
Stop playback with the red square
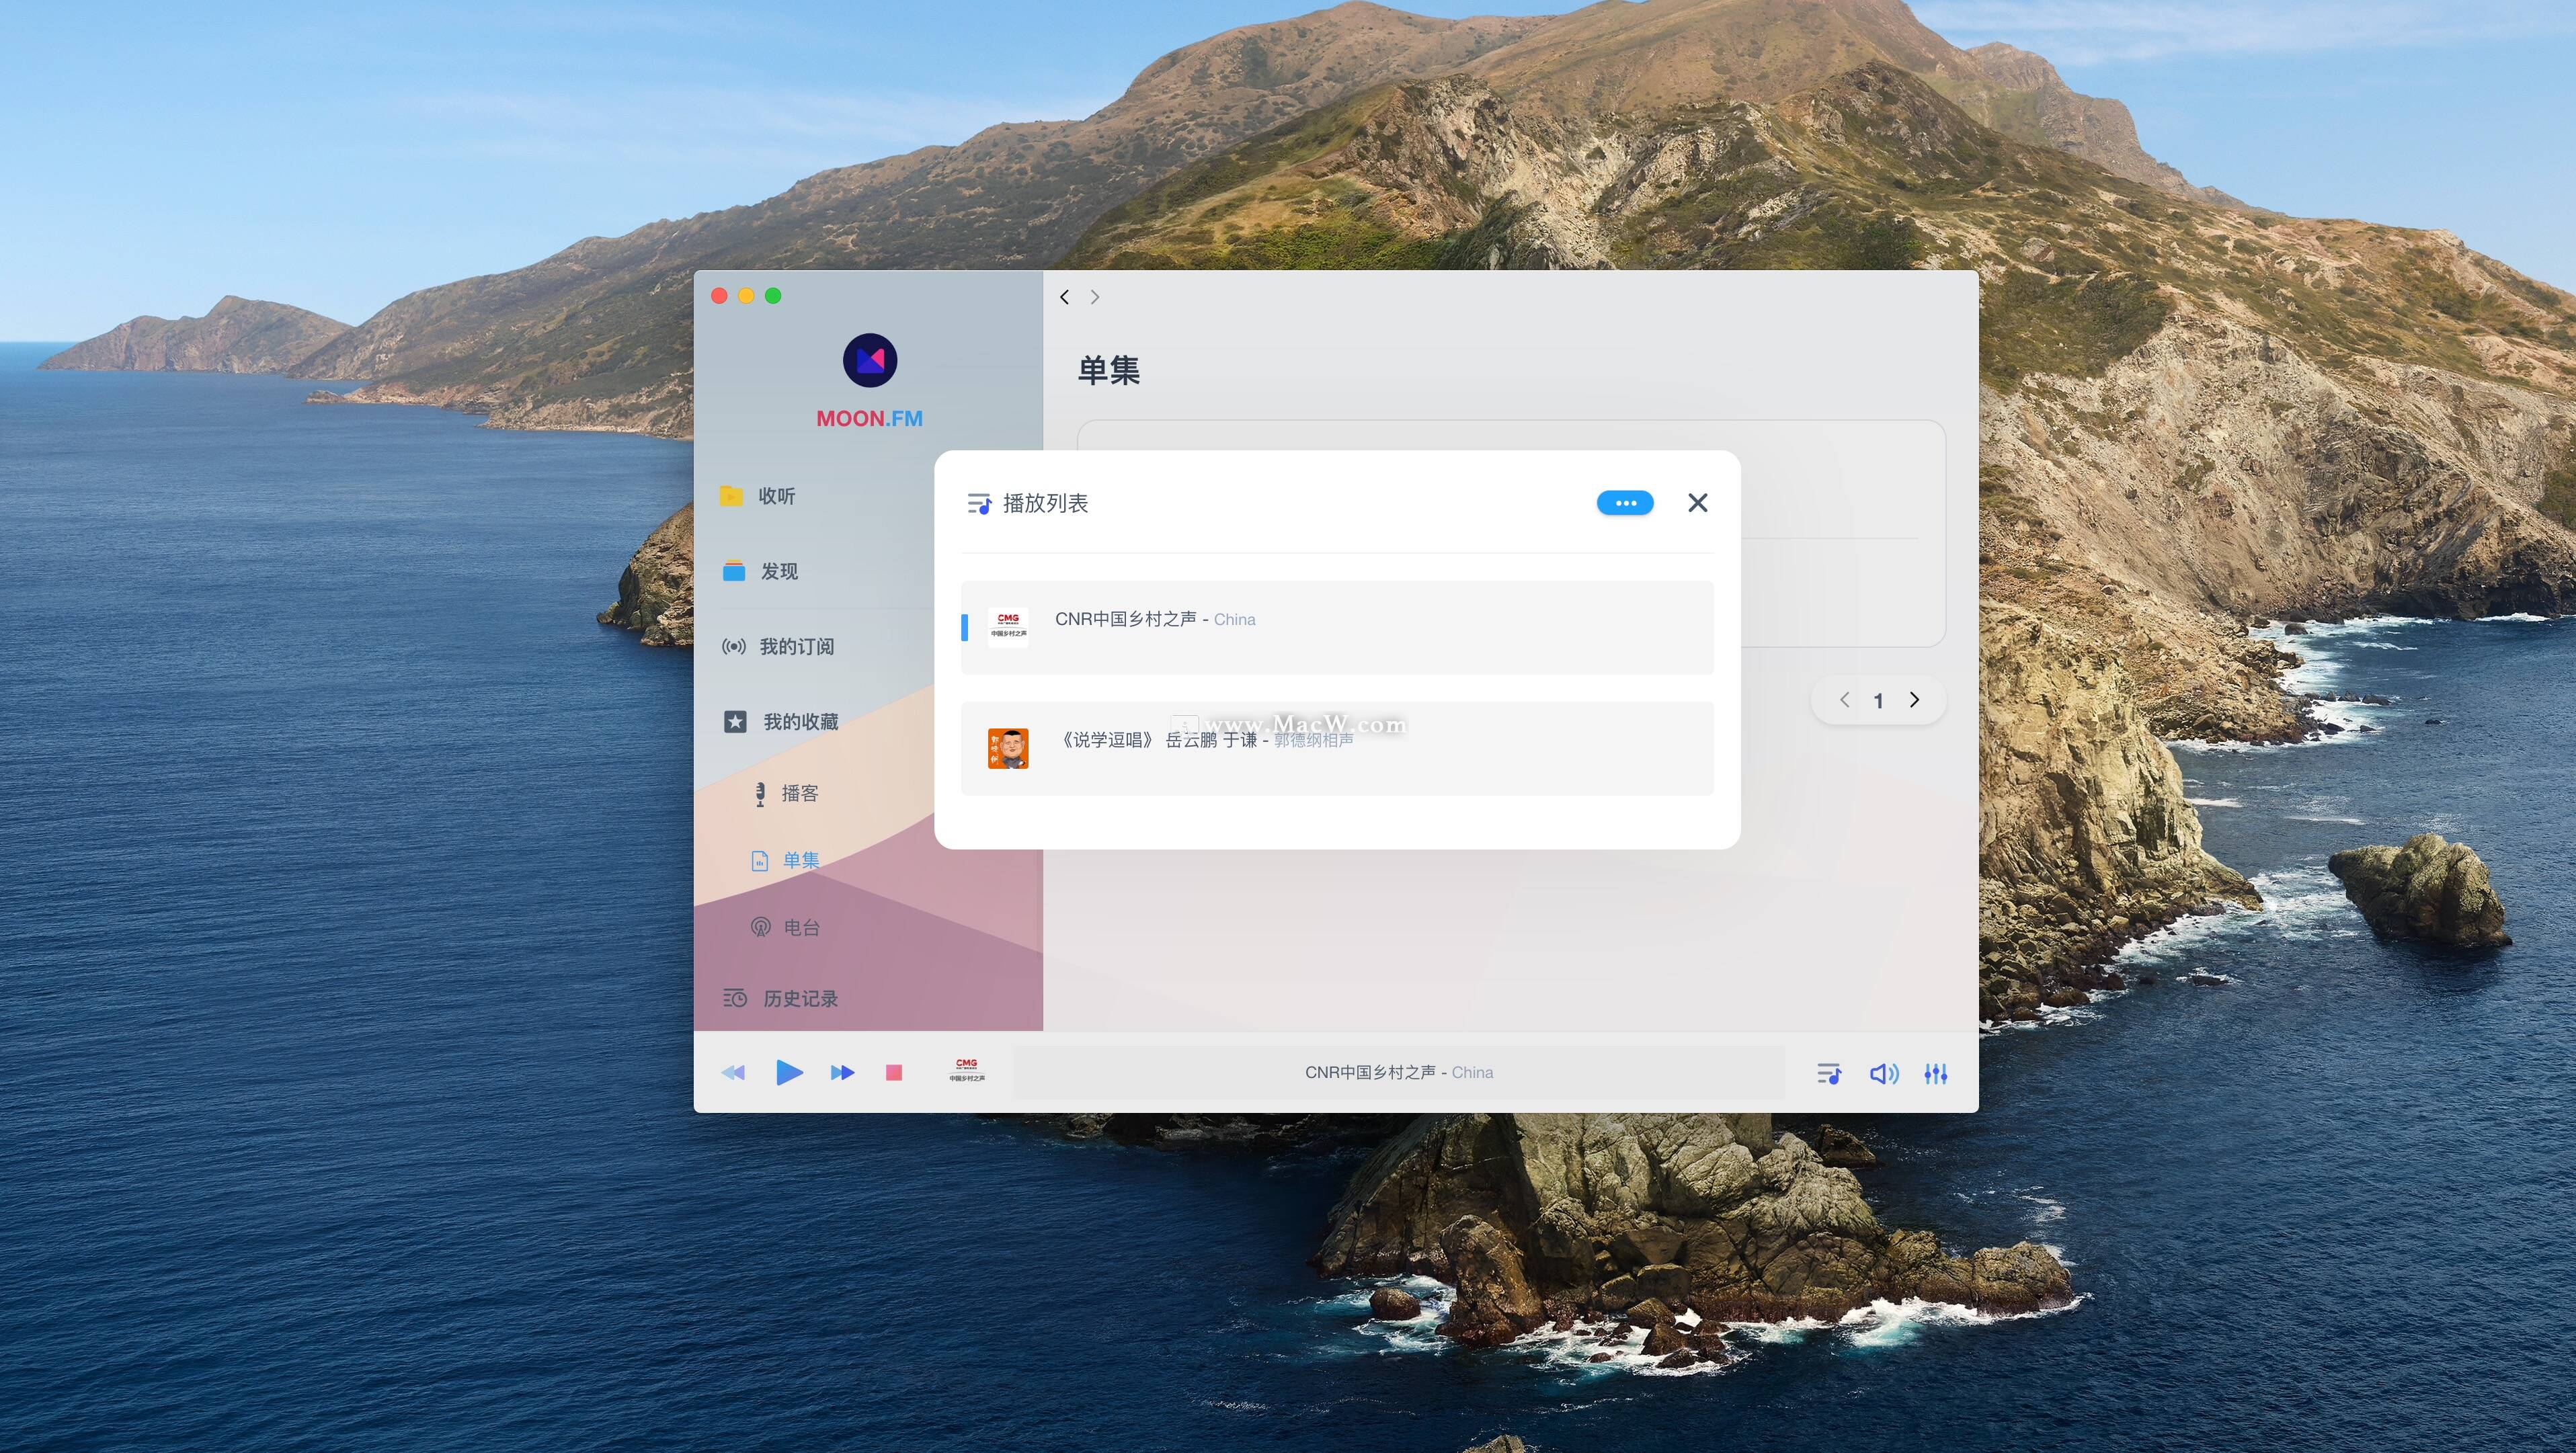coord(894,1073)
